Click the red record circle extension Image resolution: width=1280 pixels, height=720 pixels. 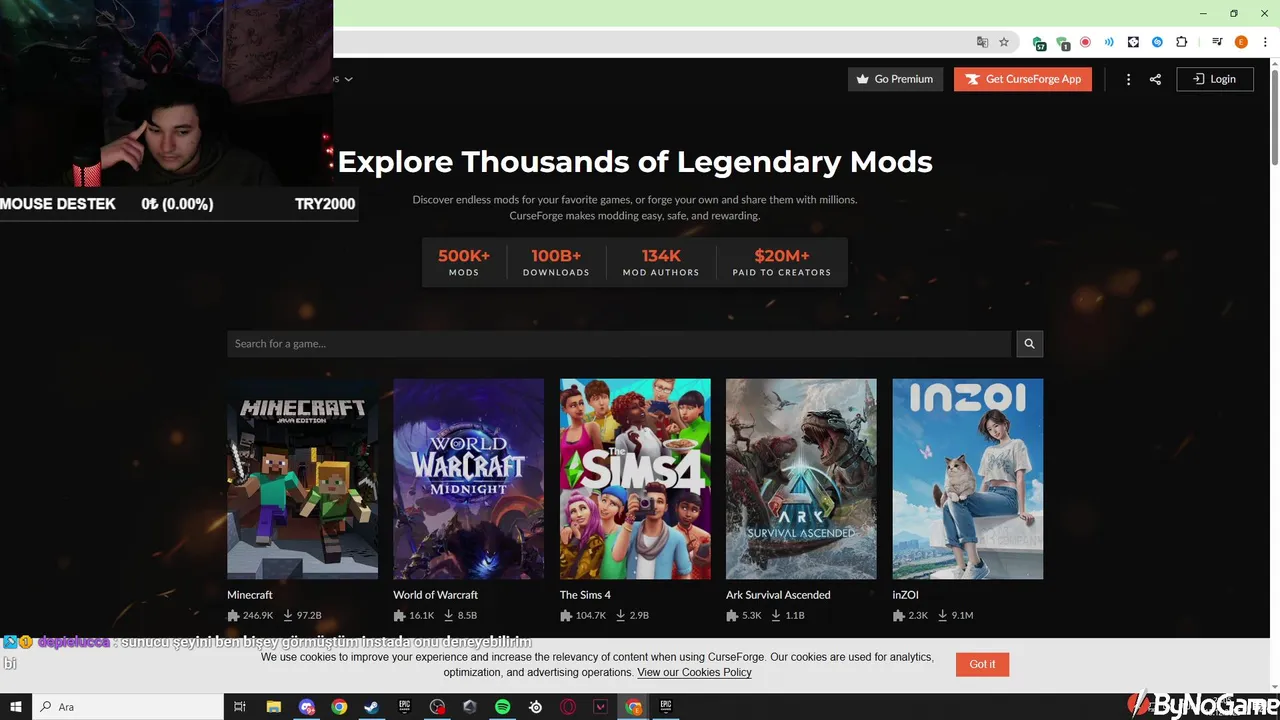(x=1085, y=42)
